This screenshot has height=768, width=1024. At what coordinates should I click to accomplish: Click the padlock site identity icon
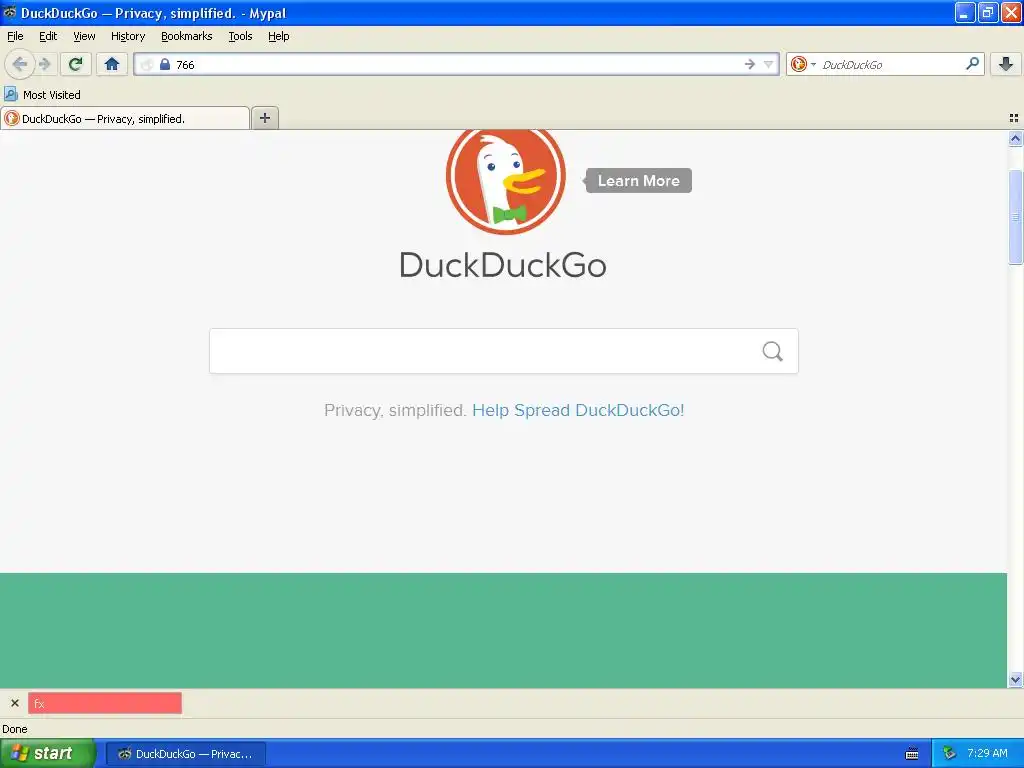(x=165, y=64)
